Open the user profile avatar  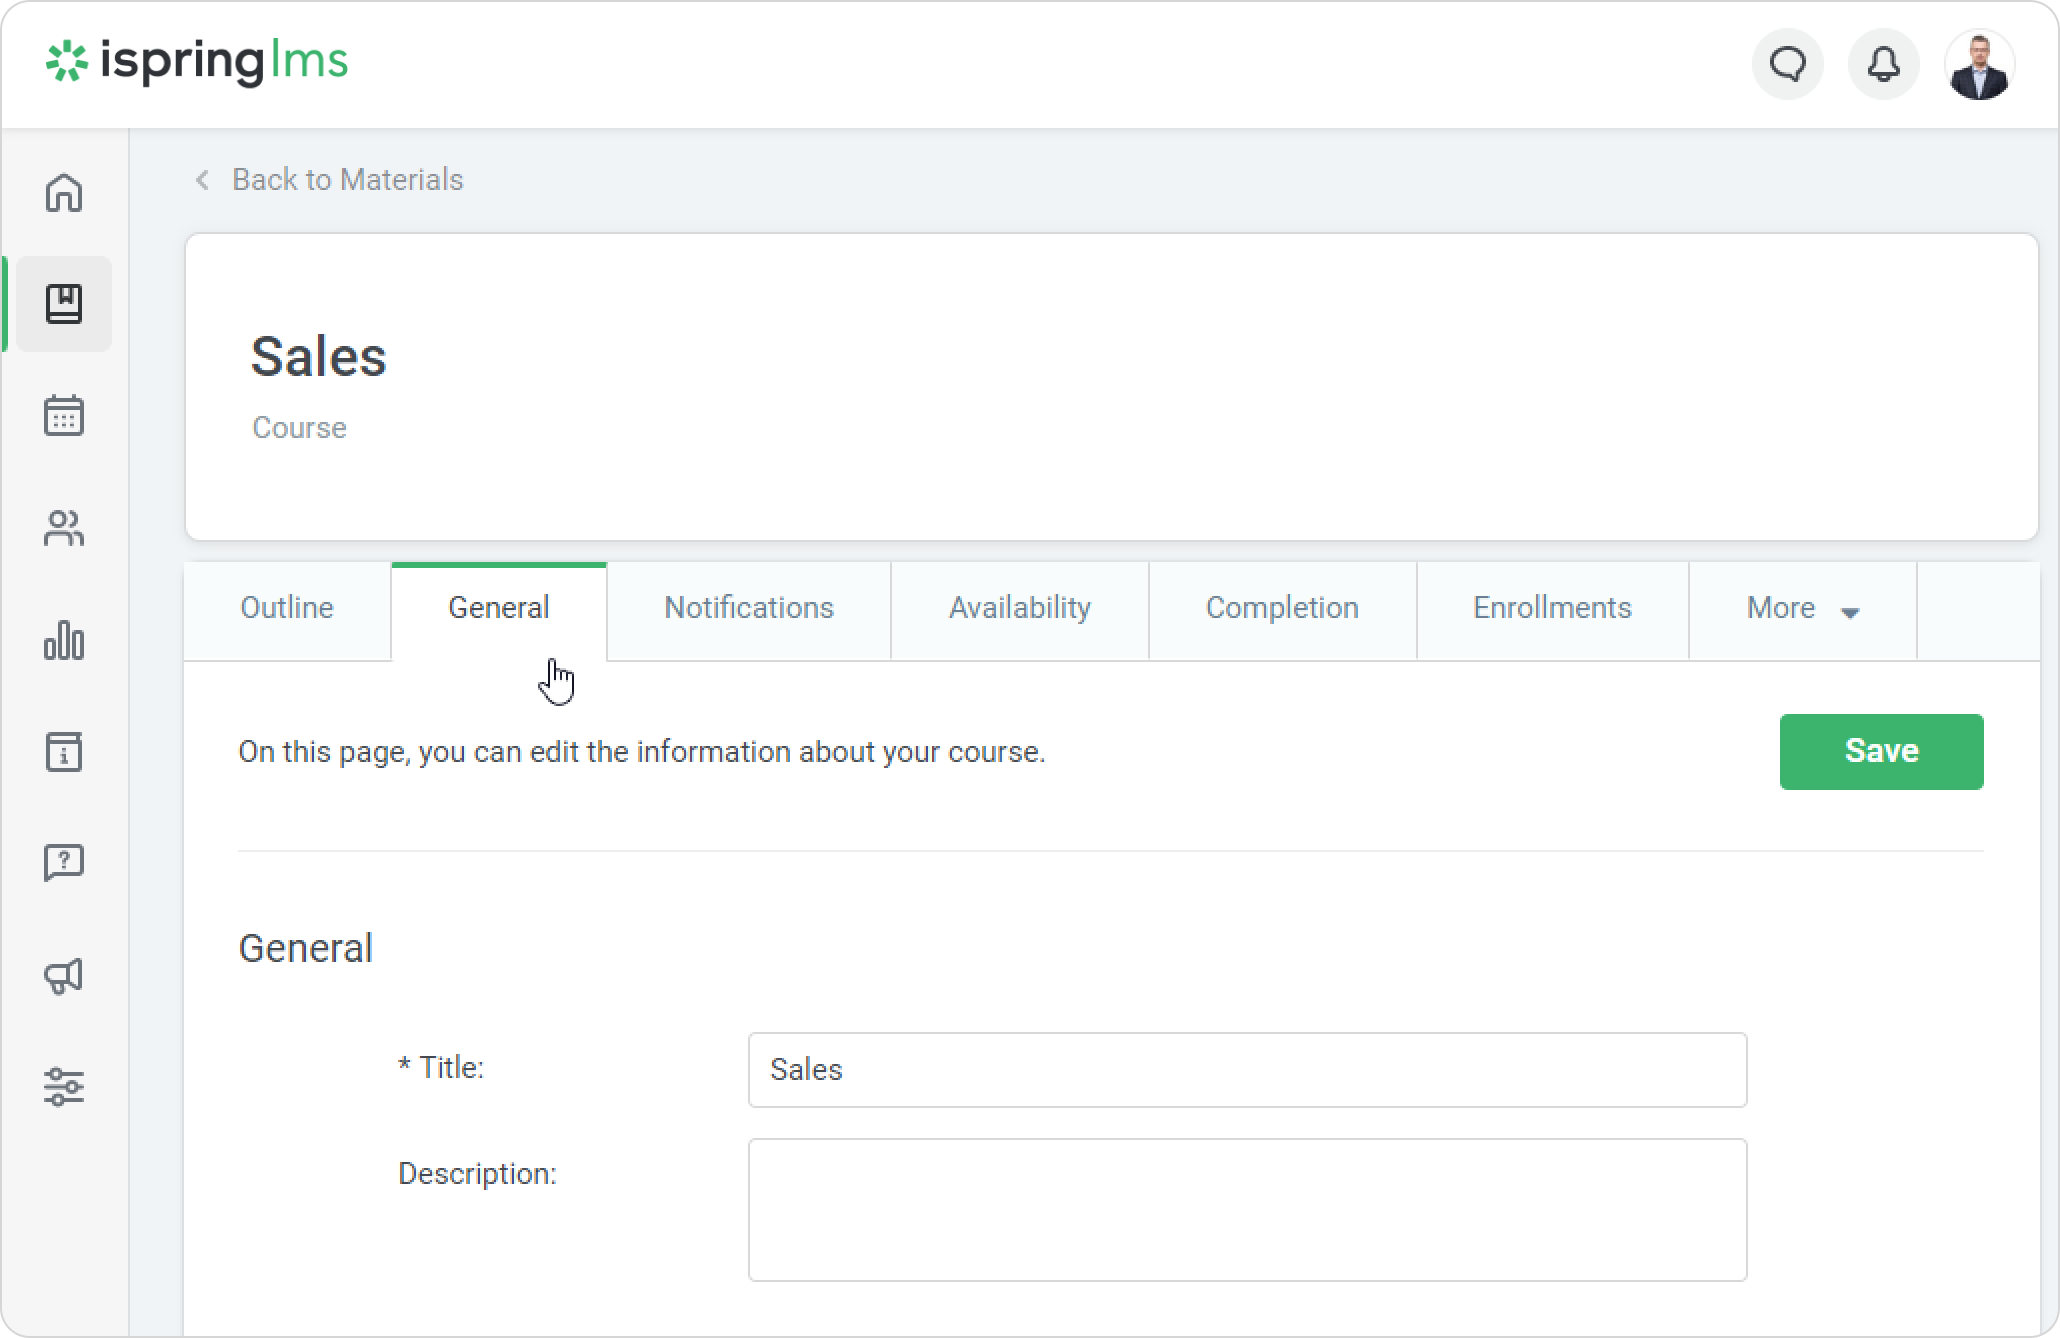[1979, 65]
